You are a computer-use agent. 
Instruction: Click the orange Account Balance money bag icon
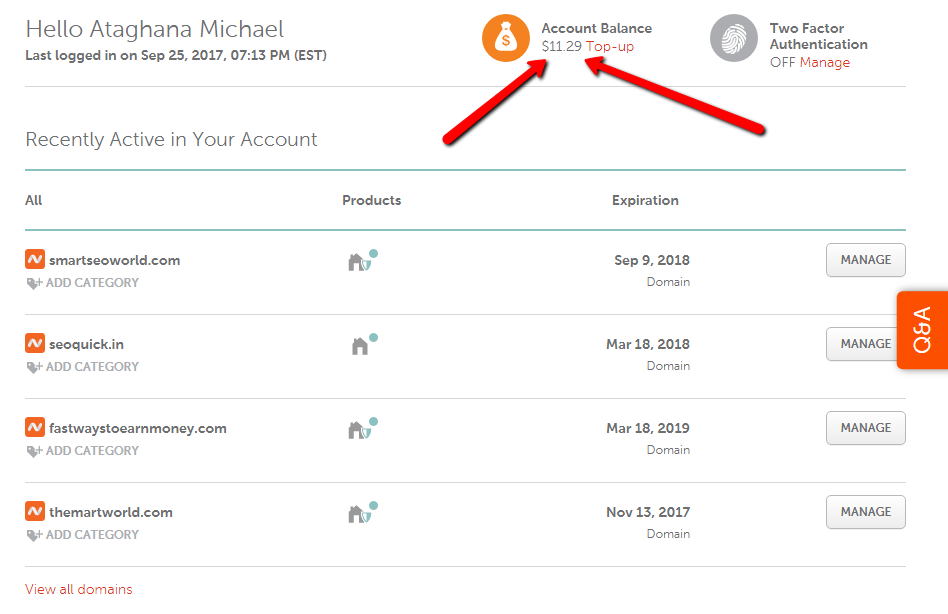[x=506, y=38]
